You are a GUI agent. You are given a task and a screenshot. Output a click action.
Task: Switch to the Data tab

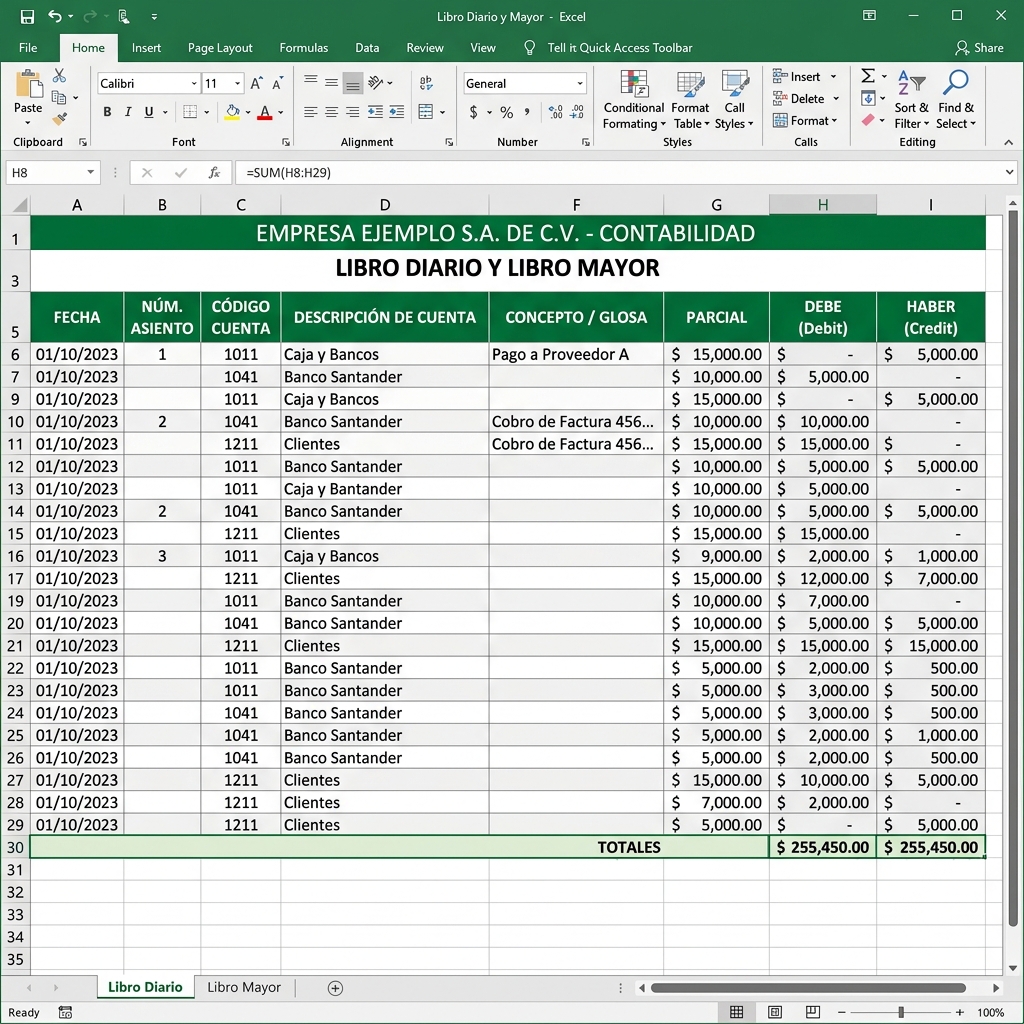[x=367, y=48]
